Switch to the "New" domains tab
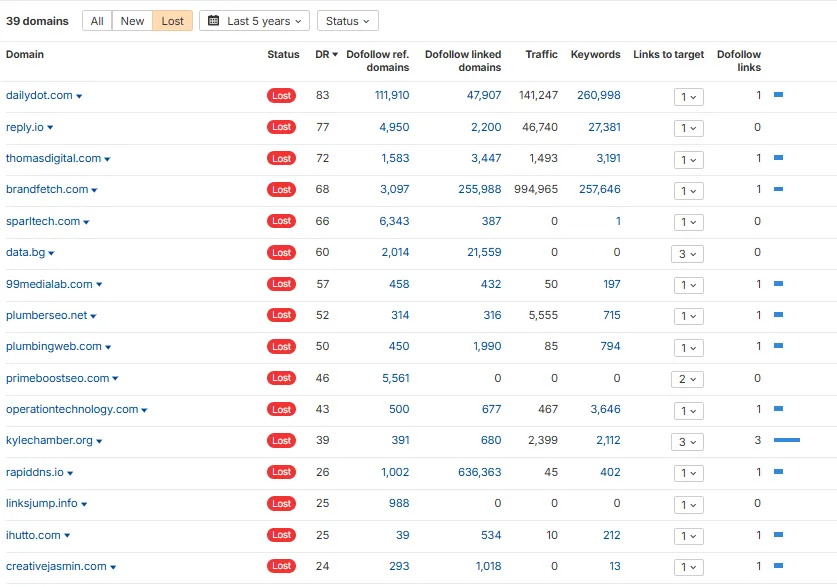 point(131,20)
